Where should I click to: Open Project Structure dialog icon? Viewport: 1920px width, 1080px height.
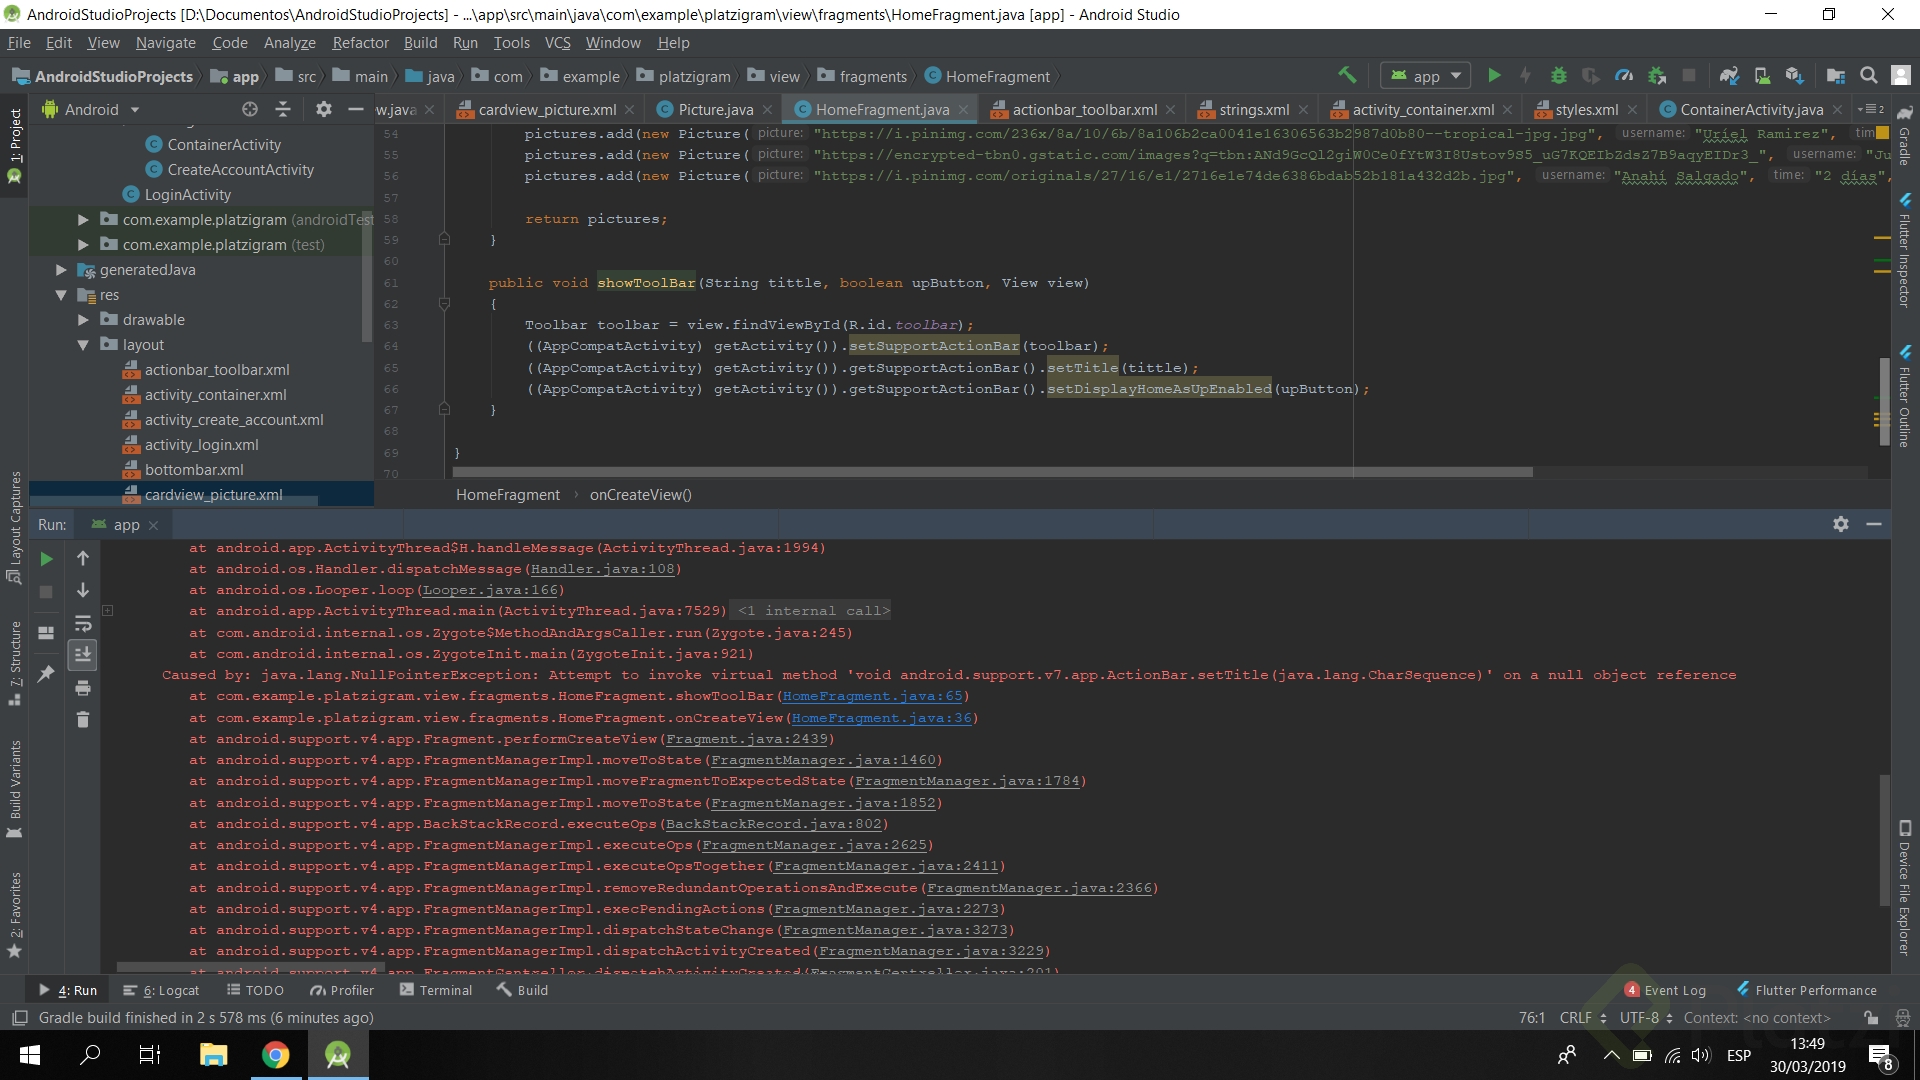pyautogui.click(x=1836, y=75)
